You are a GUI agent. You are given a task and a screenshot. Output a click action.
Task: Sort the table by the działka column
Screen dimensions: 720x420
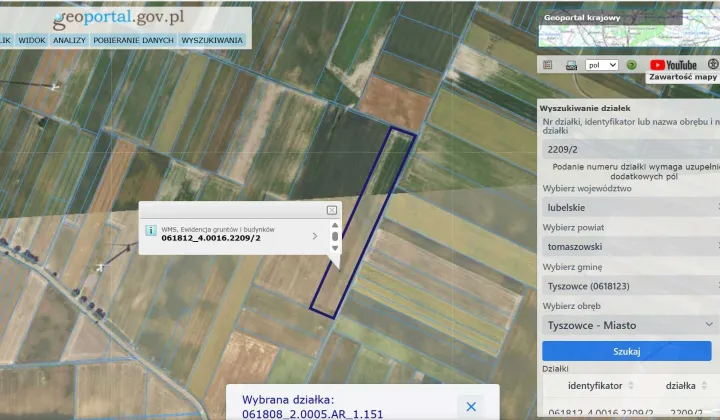686,386
